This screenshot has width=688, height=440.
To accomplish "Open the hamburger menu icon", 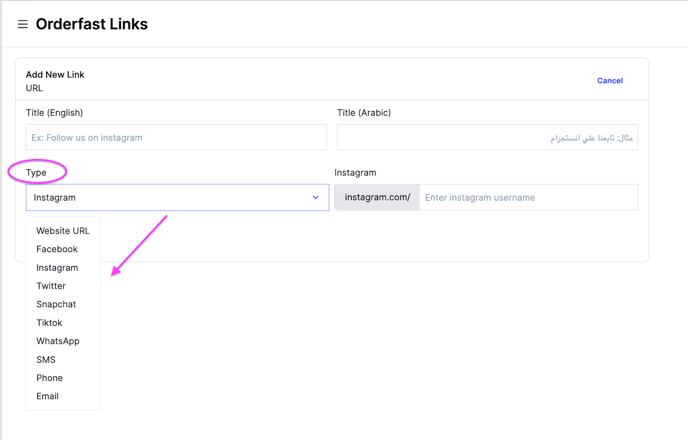I will [23, 24].
